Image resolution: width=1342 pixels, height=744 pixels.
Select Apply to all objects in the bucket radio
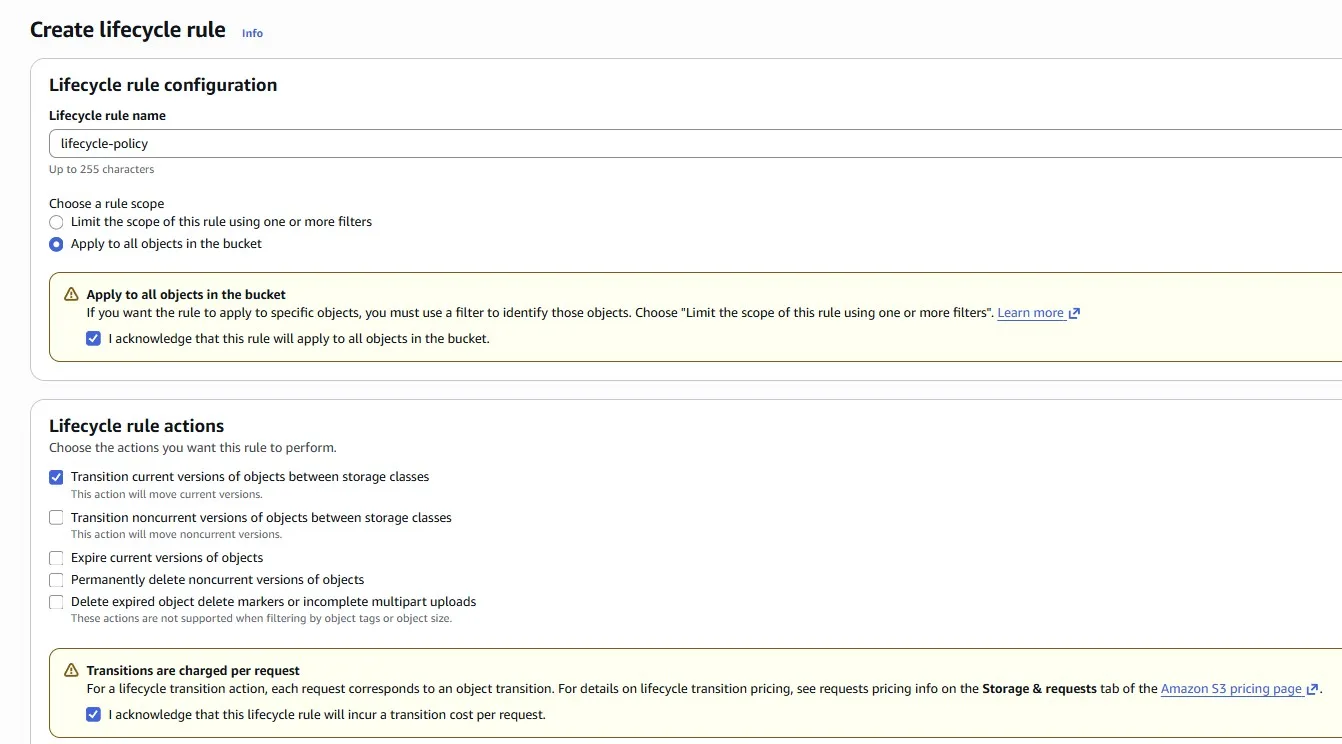click(57, 244)
